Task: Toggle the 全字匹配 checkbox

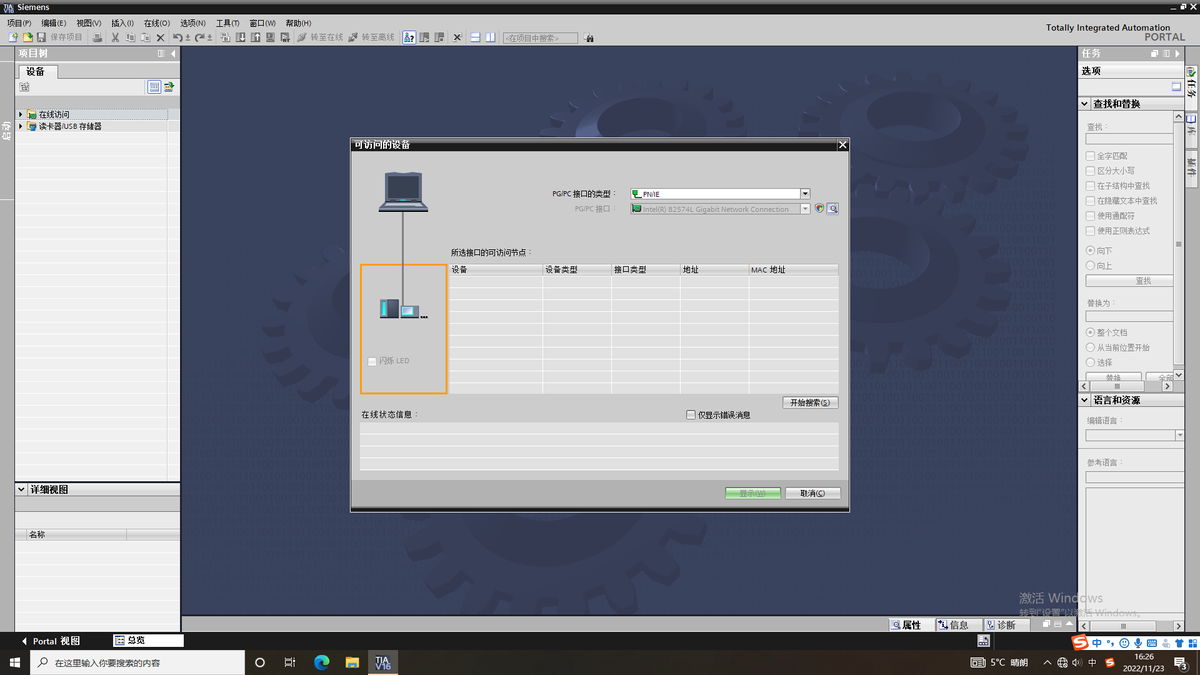Action: coord(1091,156)
